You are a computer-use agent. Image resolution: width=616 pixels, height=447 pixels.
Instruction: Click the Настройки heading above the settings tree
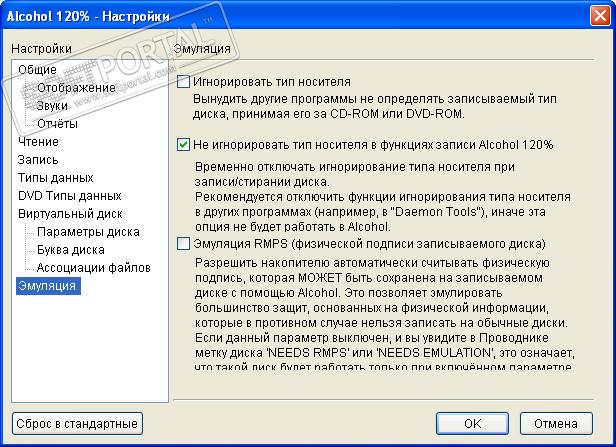pos(41,49)
